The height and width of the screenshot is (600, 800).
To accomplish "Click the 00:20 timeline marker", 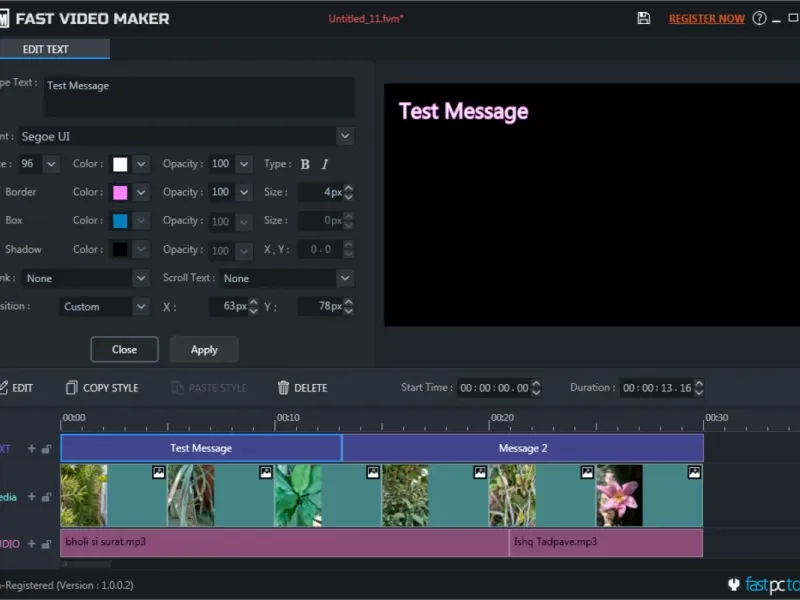I will point(503,417).
